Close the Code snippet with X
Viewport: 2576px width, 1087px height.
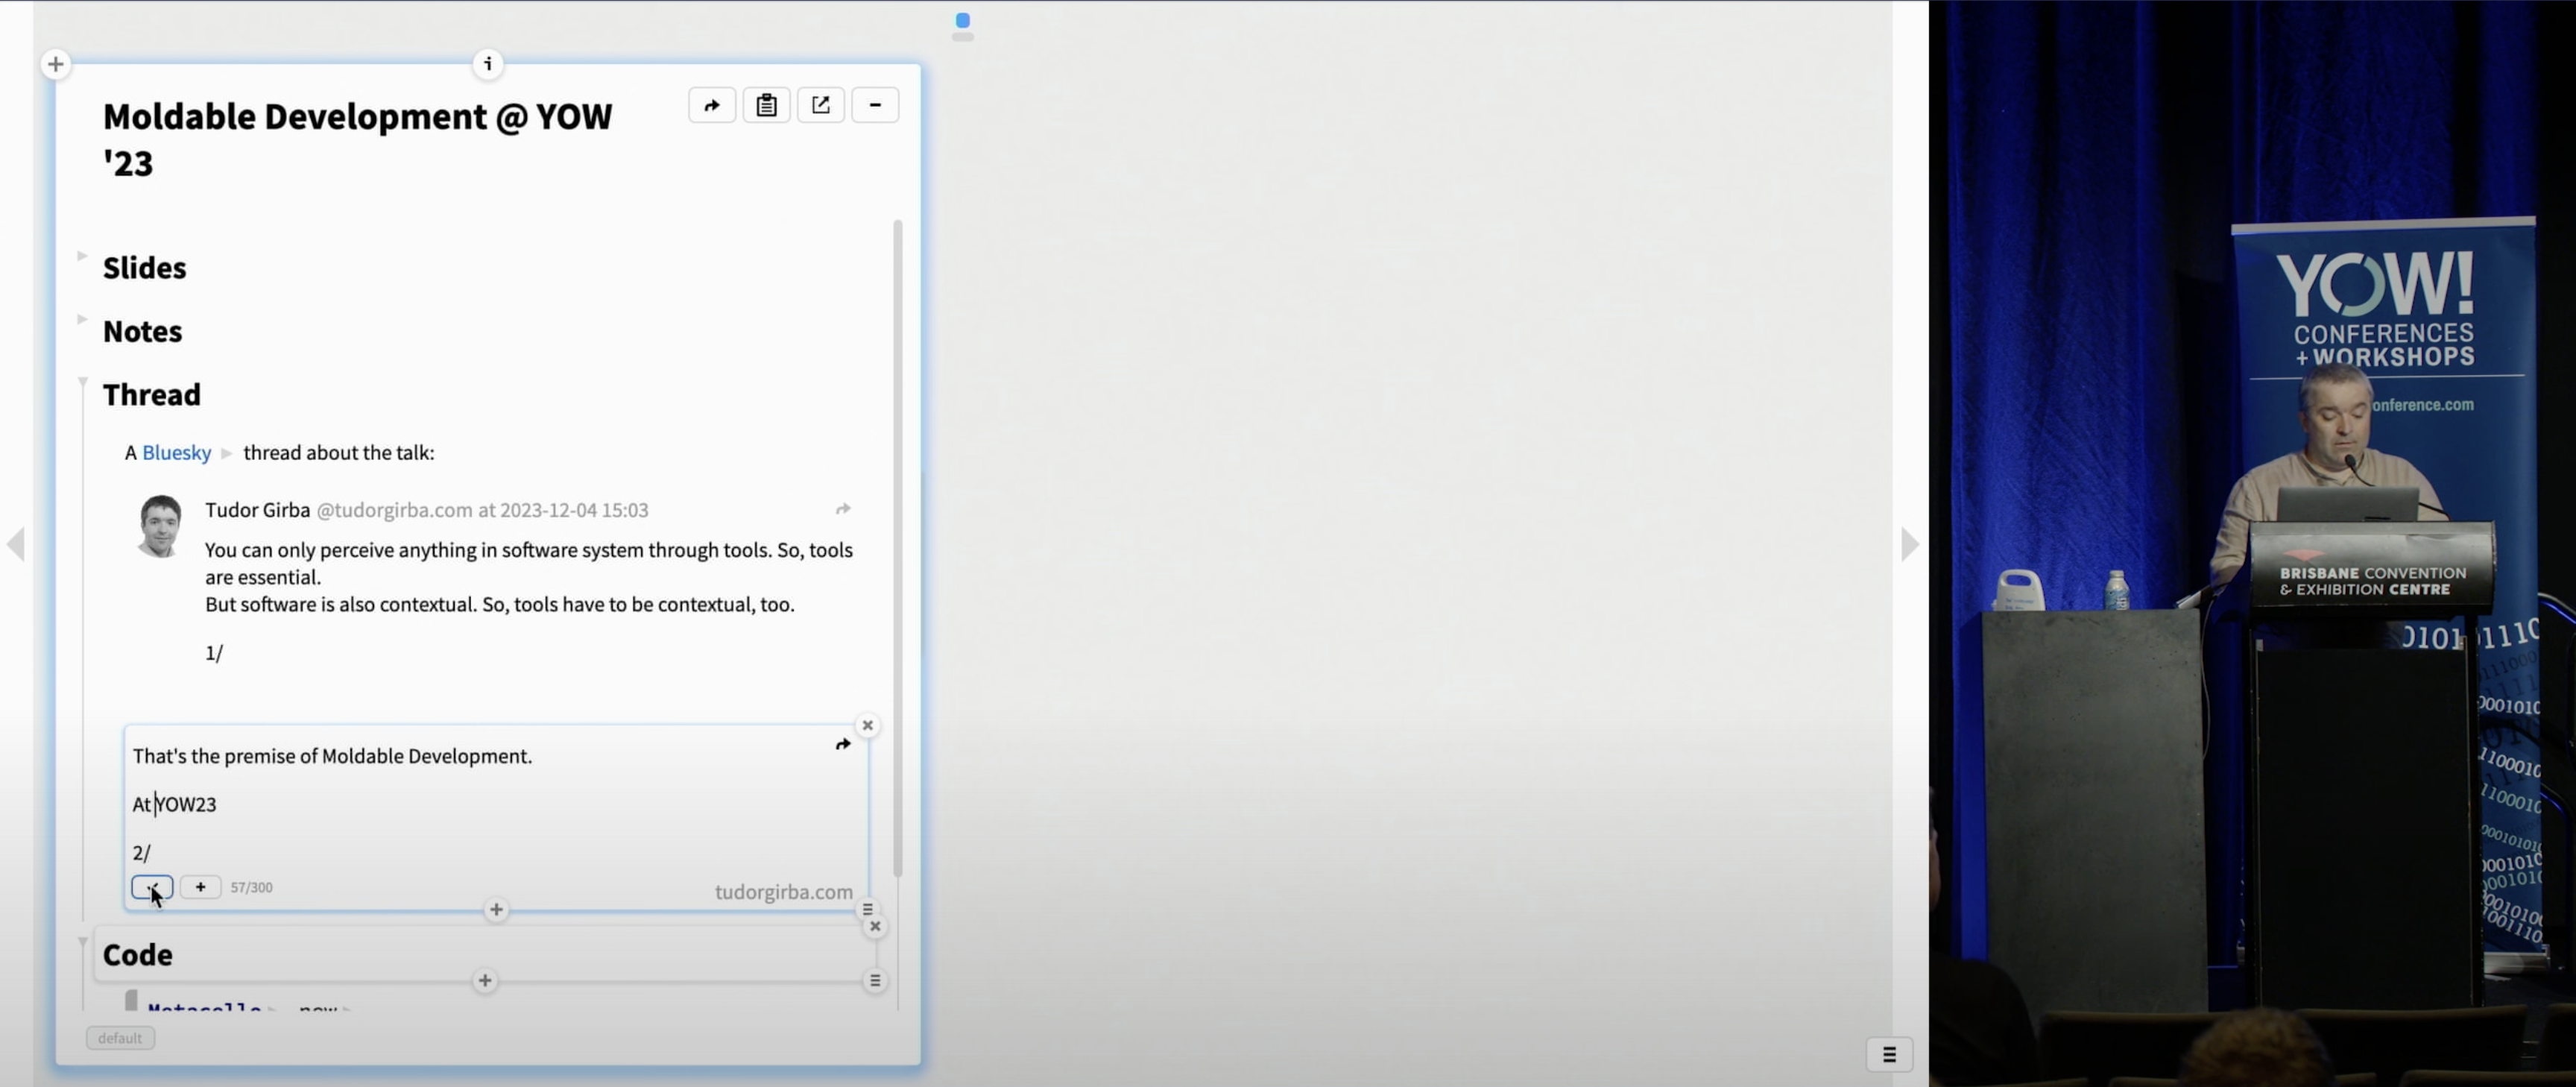[x=875, y=927]
